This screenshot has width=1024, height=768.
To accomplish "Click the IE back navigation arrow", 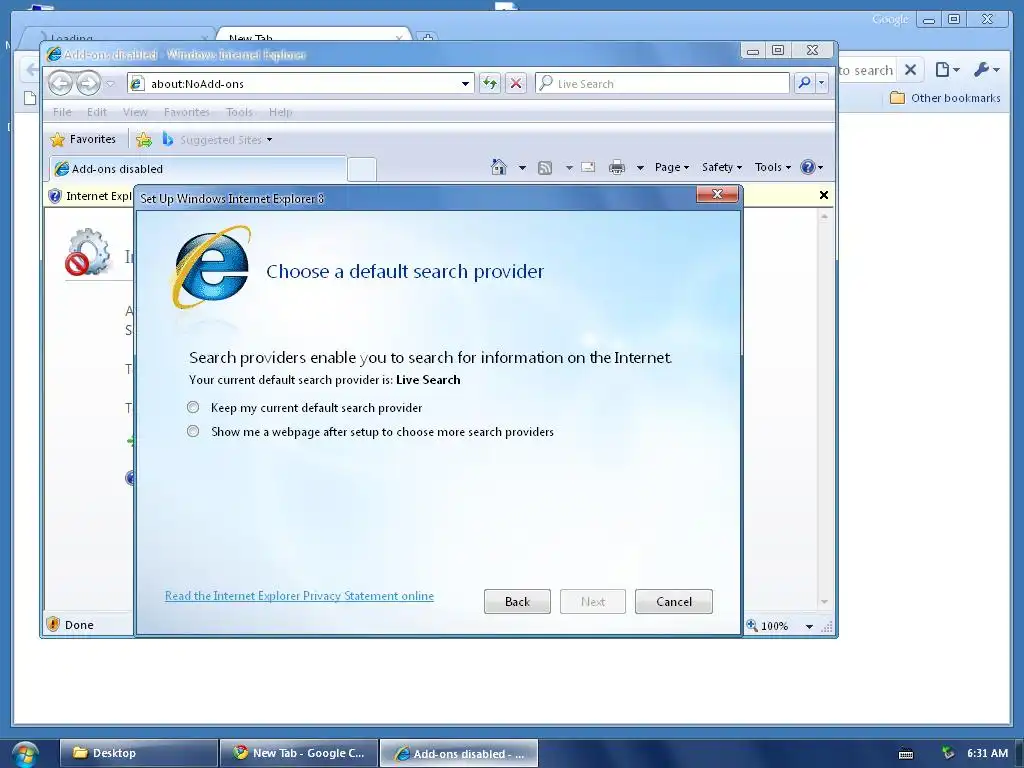I will pyautogui.click(x=61, y=83).
